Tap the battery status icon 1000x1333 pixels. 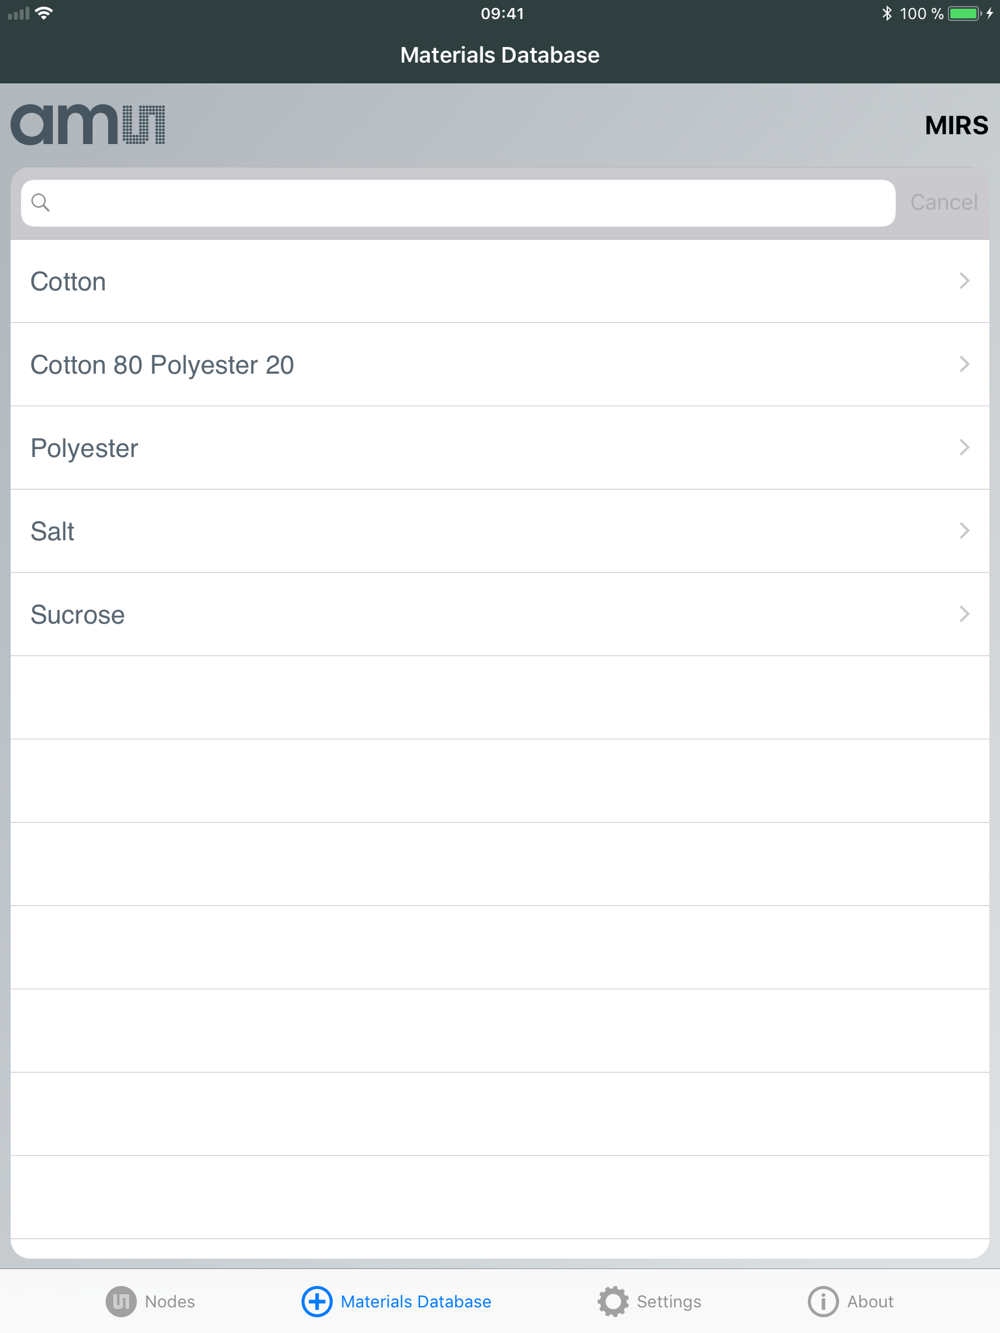coord(965,13)
